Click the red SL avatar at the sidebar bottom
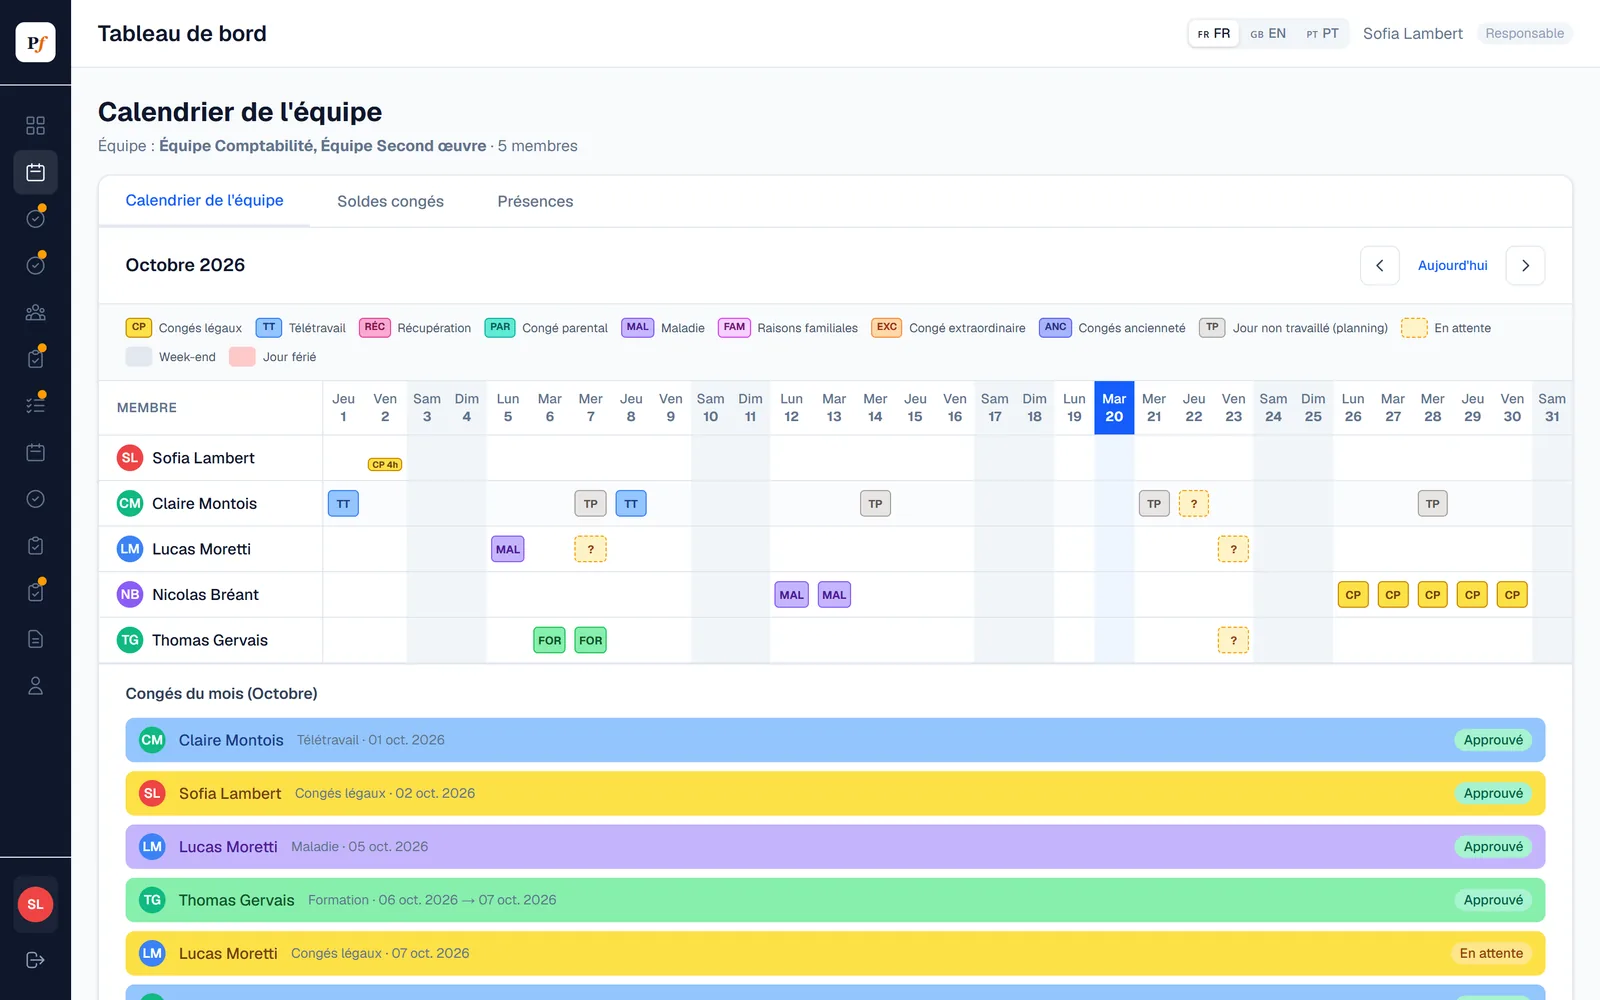This screenshot has height=1000, width=1600. [35, 904]
